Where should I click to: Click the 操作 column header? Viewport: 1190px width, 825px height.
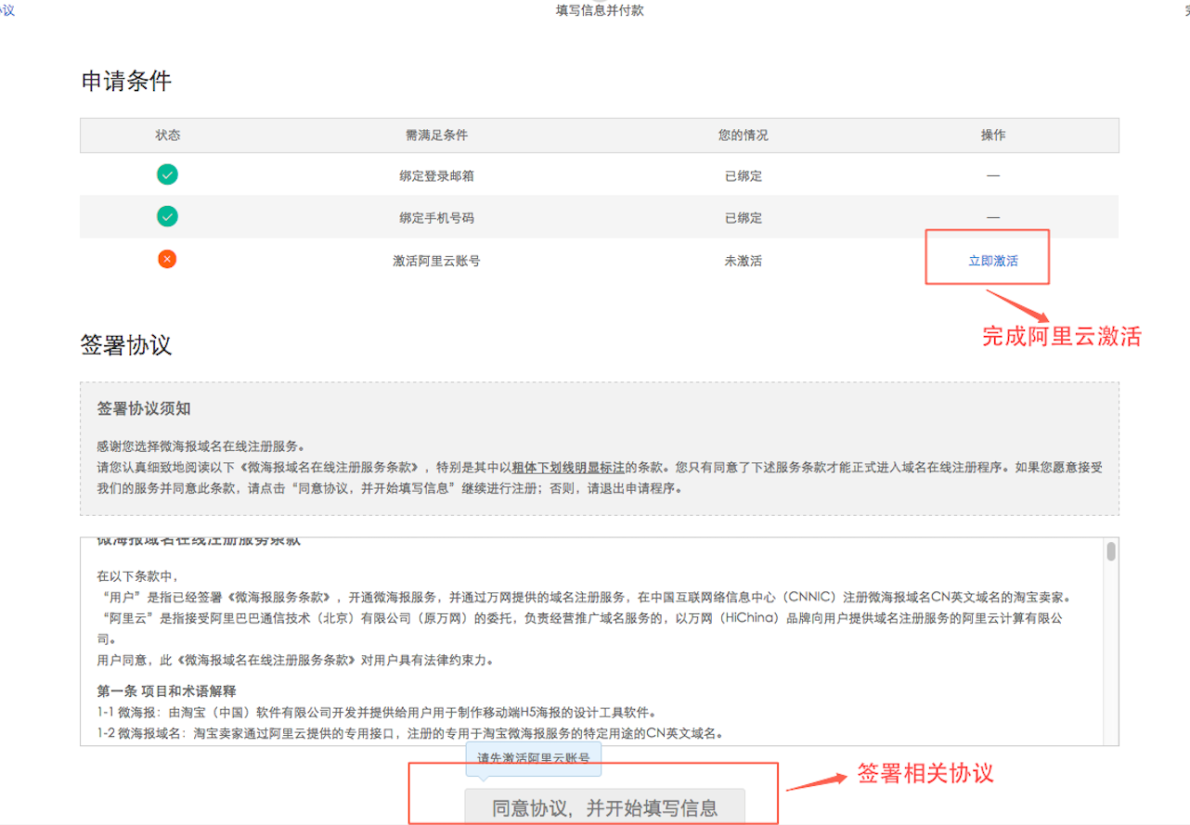point(992,135)
